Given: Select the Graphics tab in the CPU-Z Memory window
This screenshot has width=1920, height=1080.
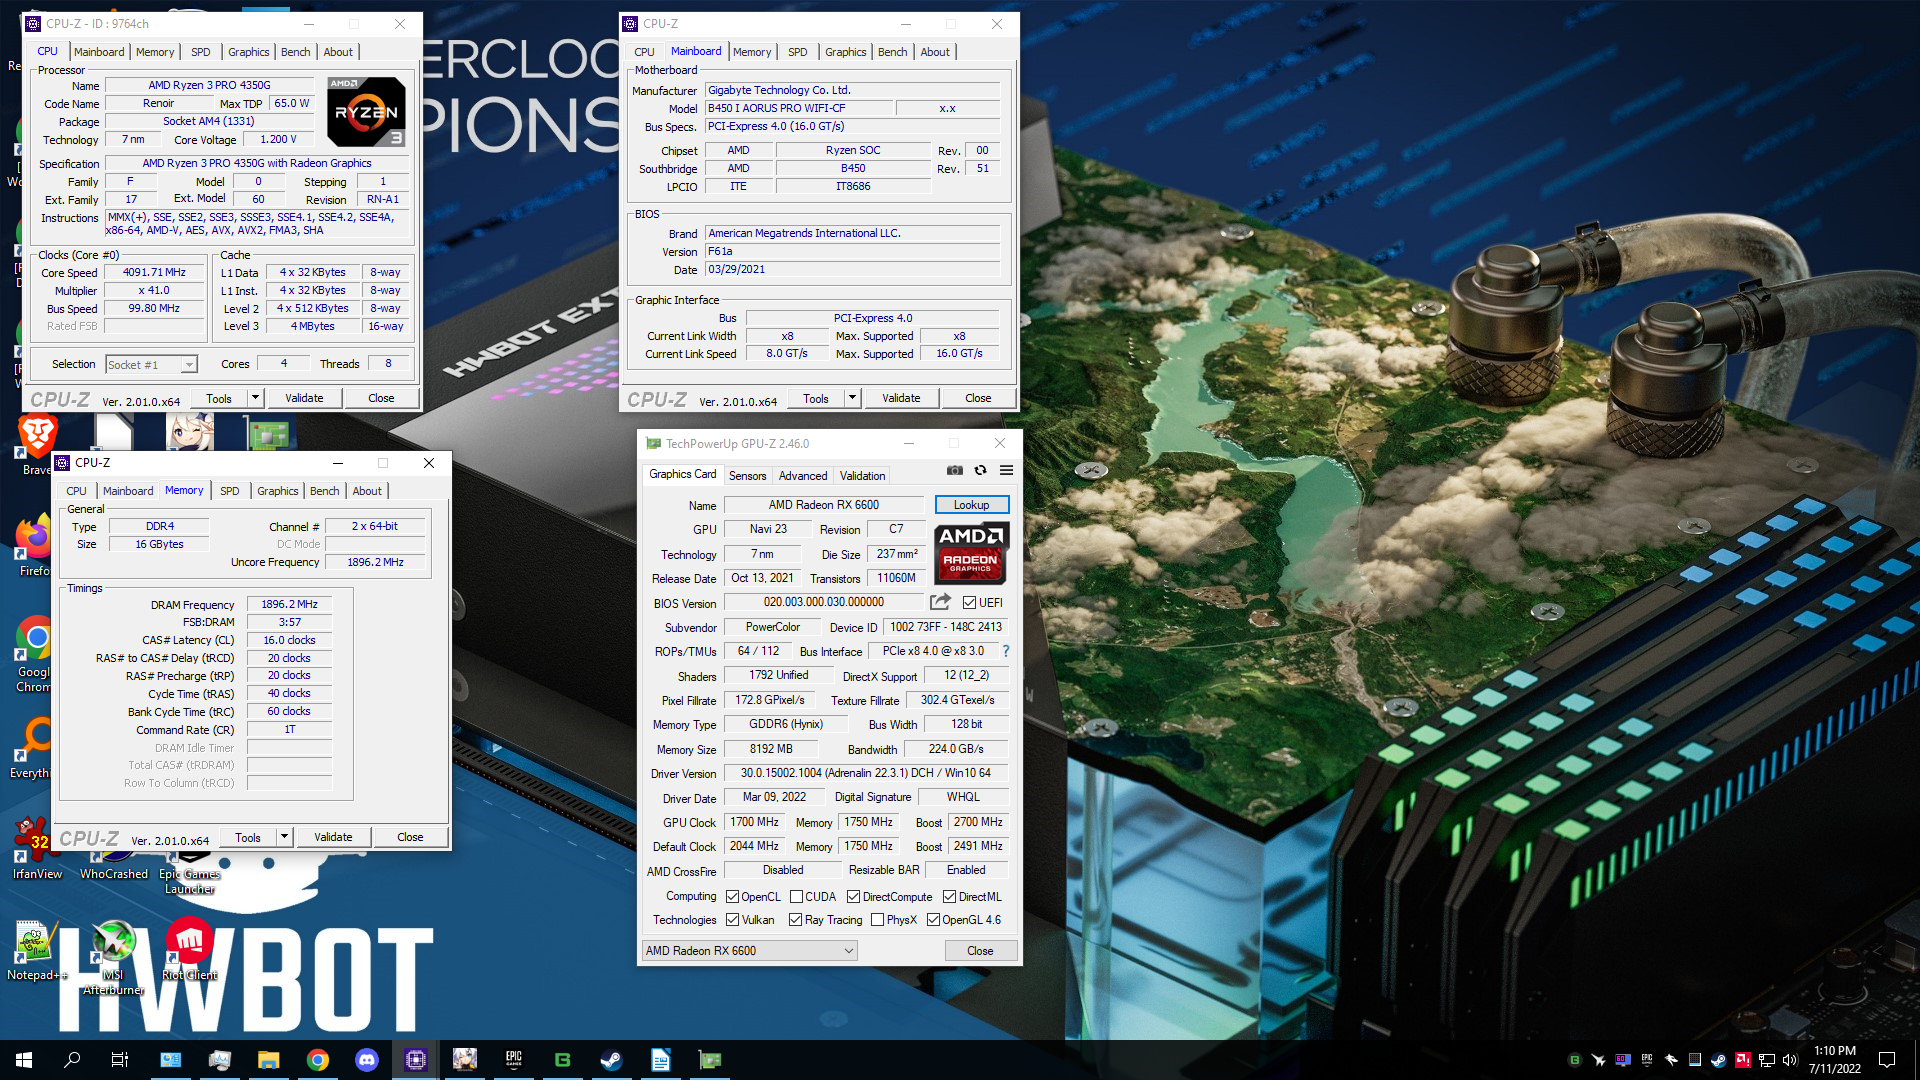Looking at the screenshot, I should 277,491.
